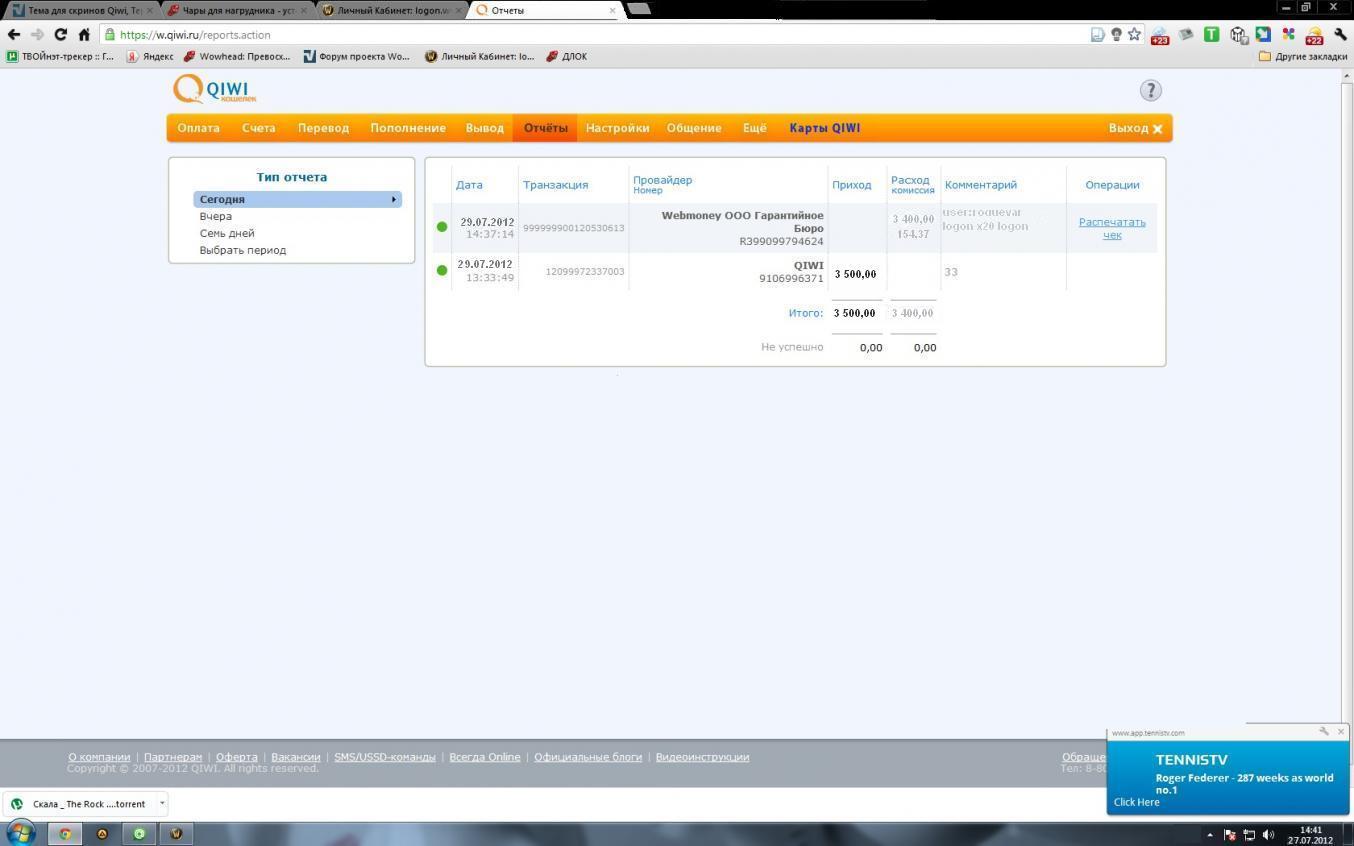Click the green T extension icon
The image size is (1354, 846).
point(1211,34)
